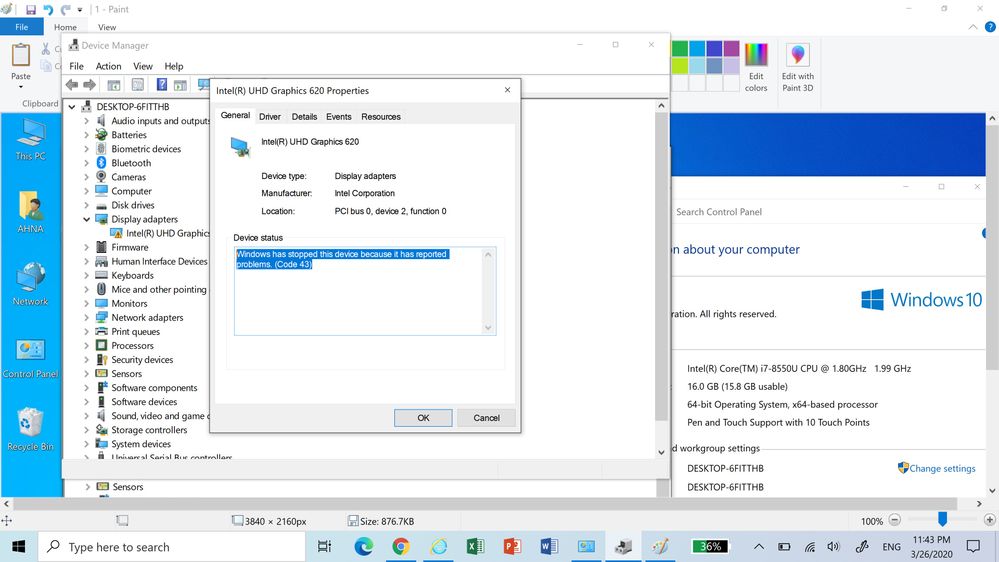Screen dimensions: 999x562
Task: Click blue Help icon in Device Manager toolbar
Action: pos(162,85)
